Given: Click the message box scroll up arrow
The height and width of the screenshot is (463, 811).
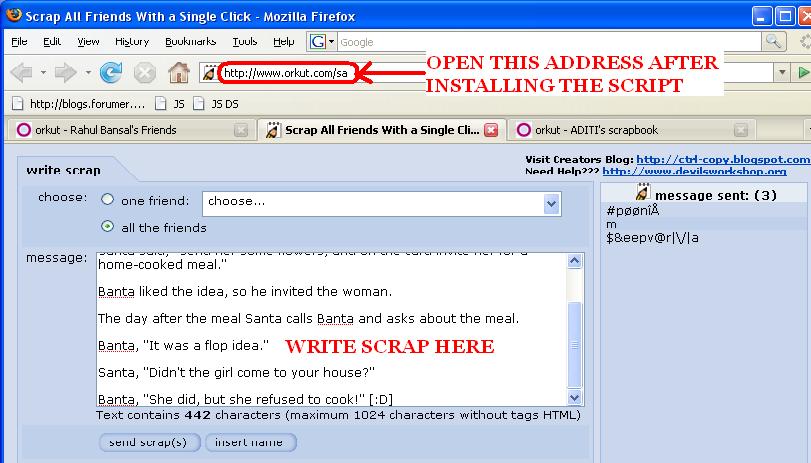Looking at the screenshot, I should (x=575, y=261).
